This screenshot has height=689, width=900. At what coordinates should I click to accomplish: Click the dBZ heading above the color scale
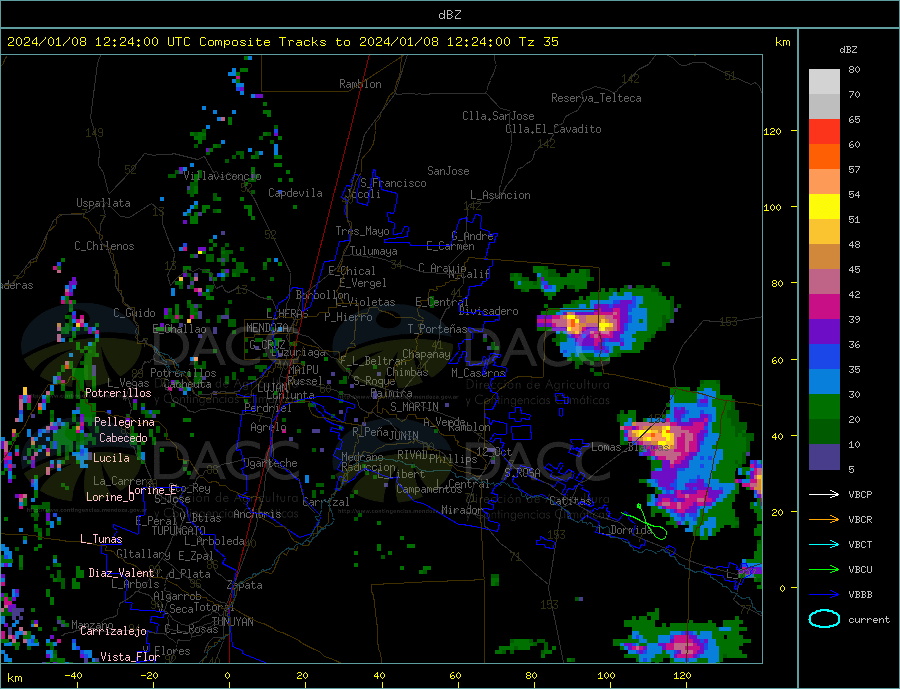click(848, 50)
